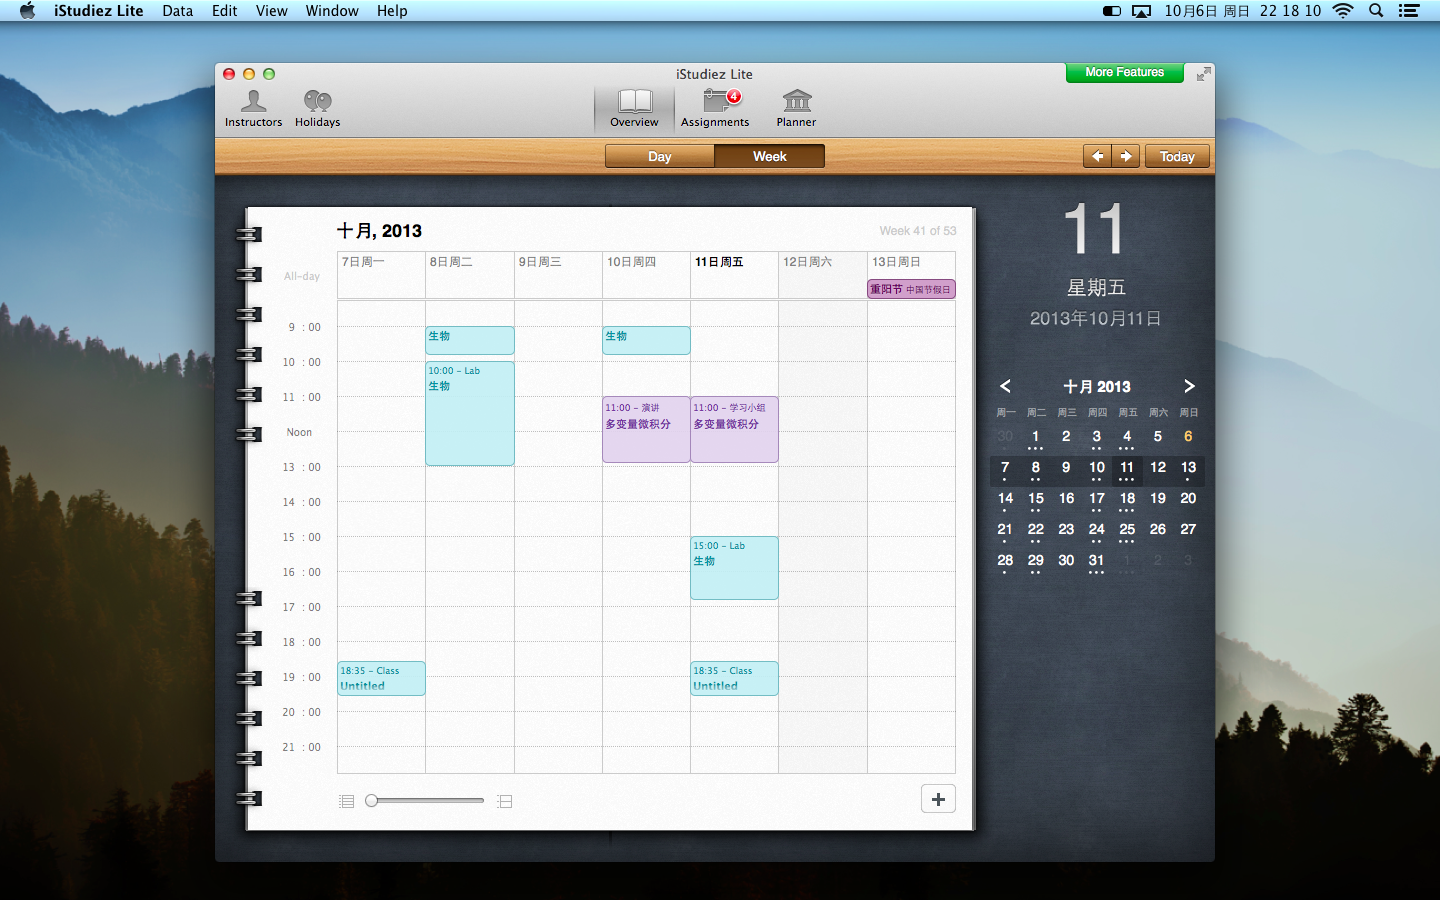Open Spotlight search icon
Viewport: 1440px width, 900px height.
click(1376, 11)
